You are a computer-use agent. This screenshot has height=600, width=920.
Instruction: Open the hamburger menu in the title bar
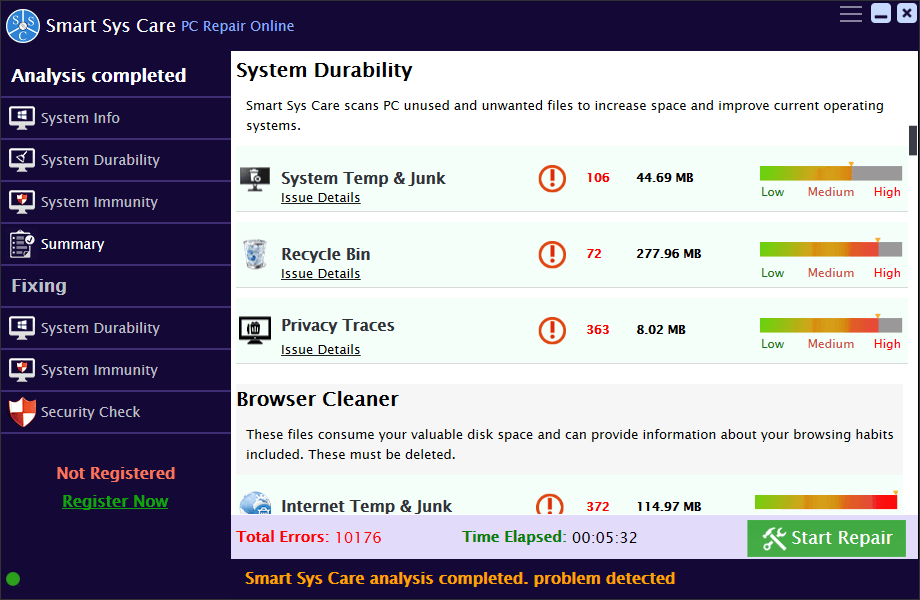click(850, 13)
